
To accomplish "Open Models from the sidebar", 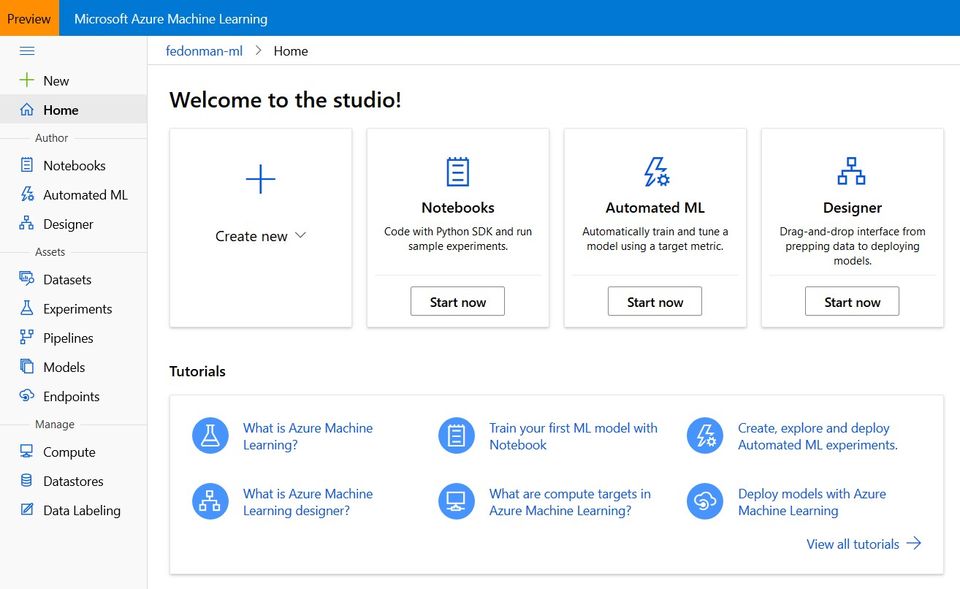I will [73, 367].
